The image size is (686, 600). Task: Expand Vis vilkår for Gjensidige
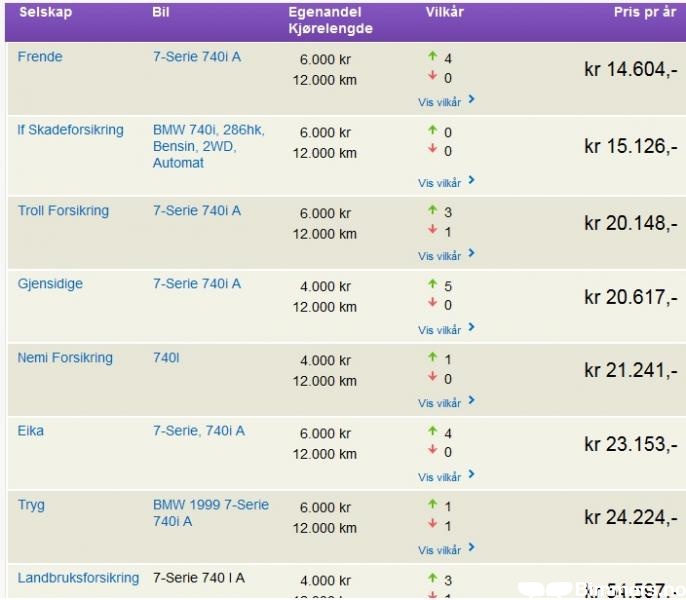point(446,329)
